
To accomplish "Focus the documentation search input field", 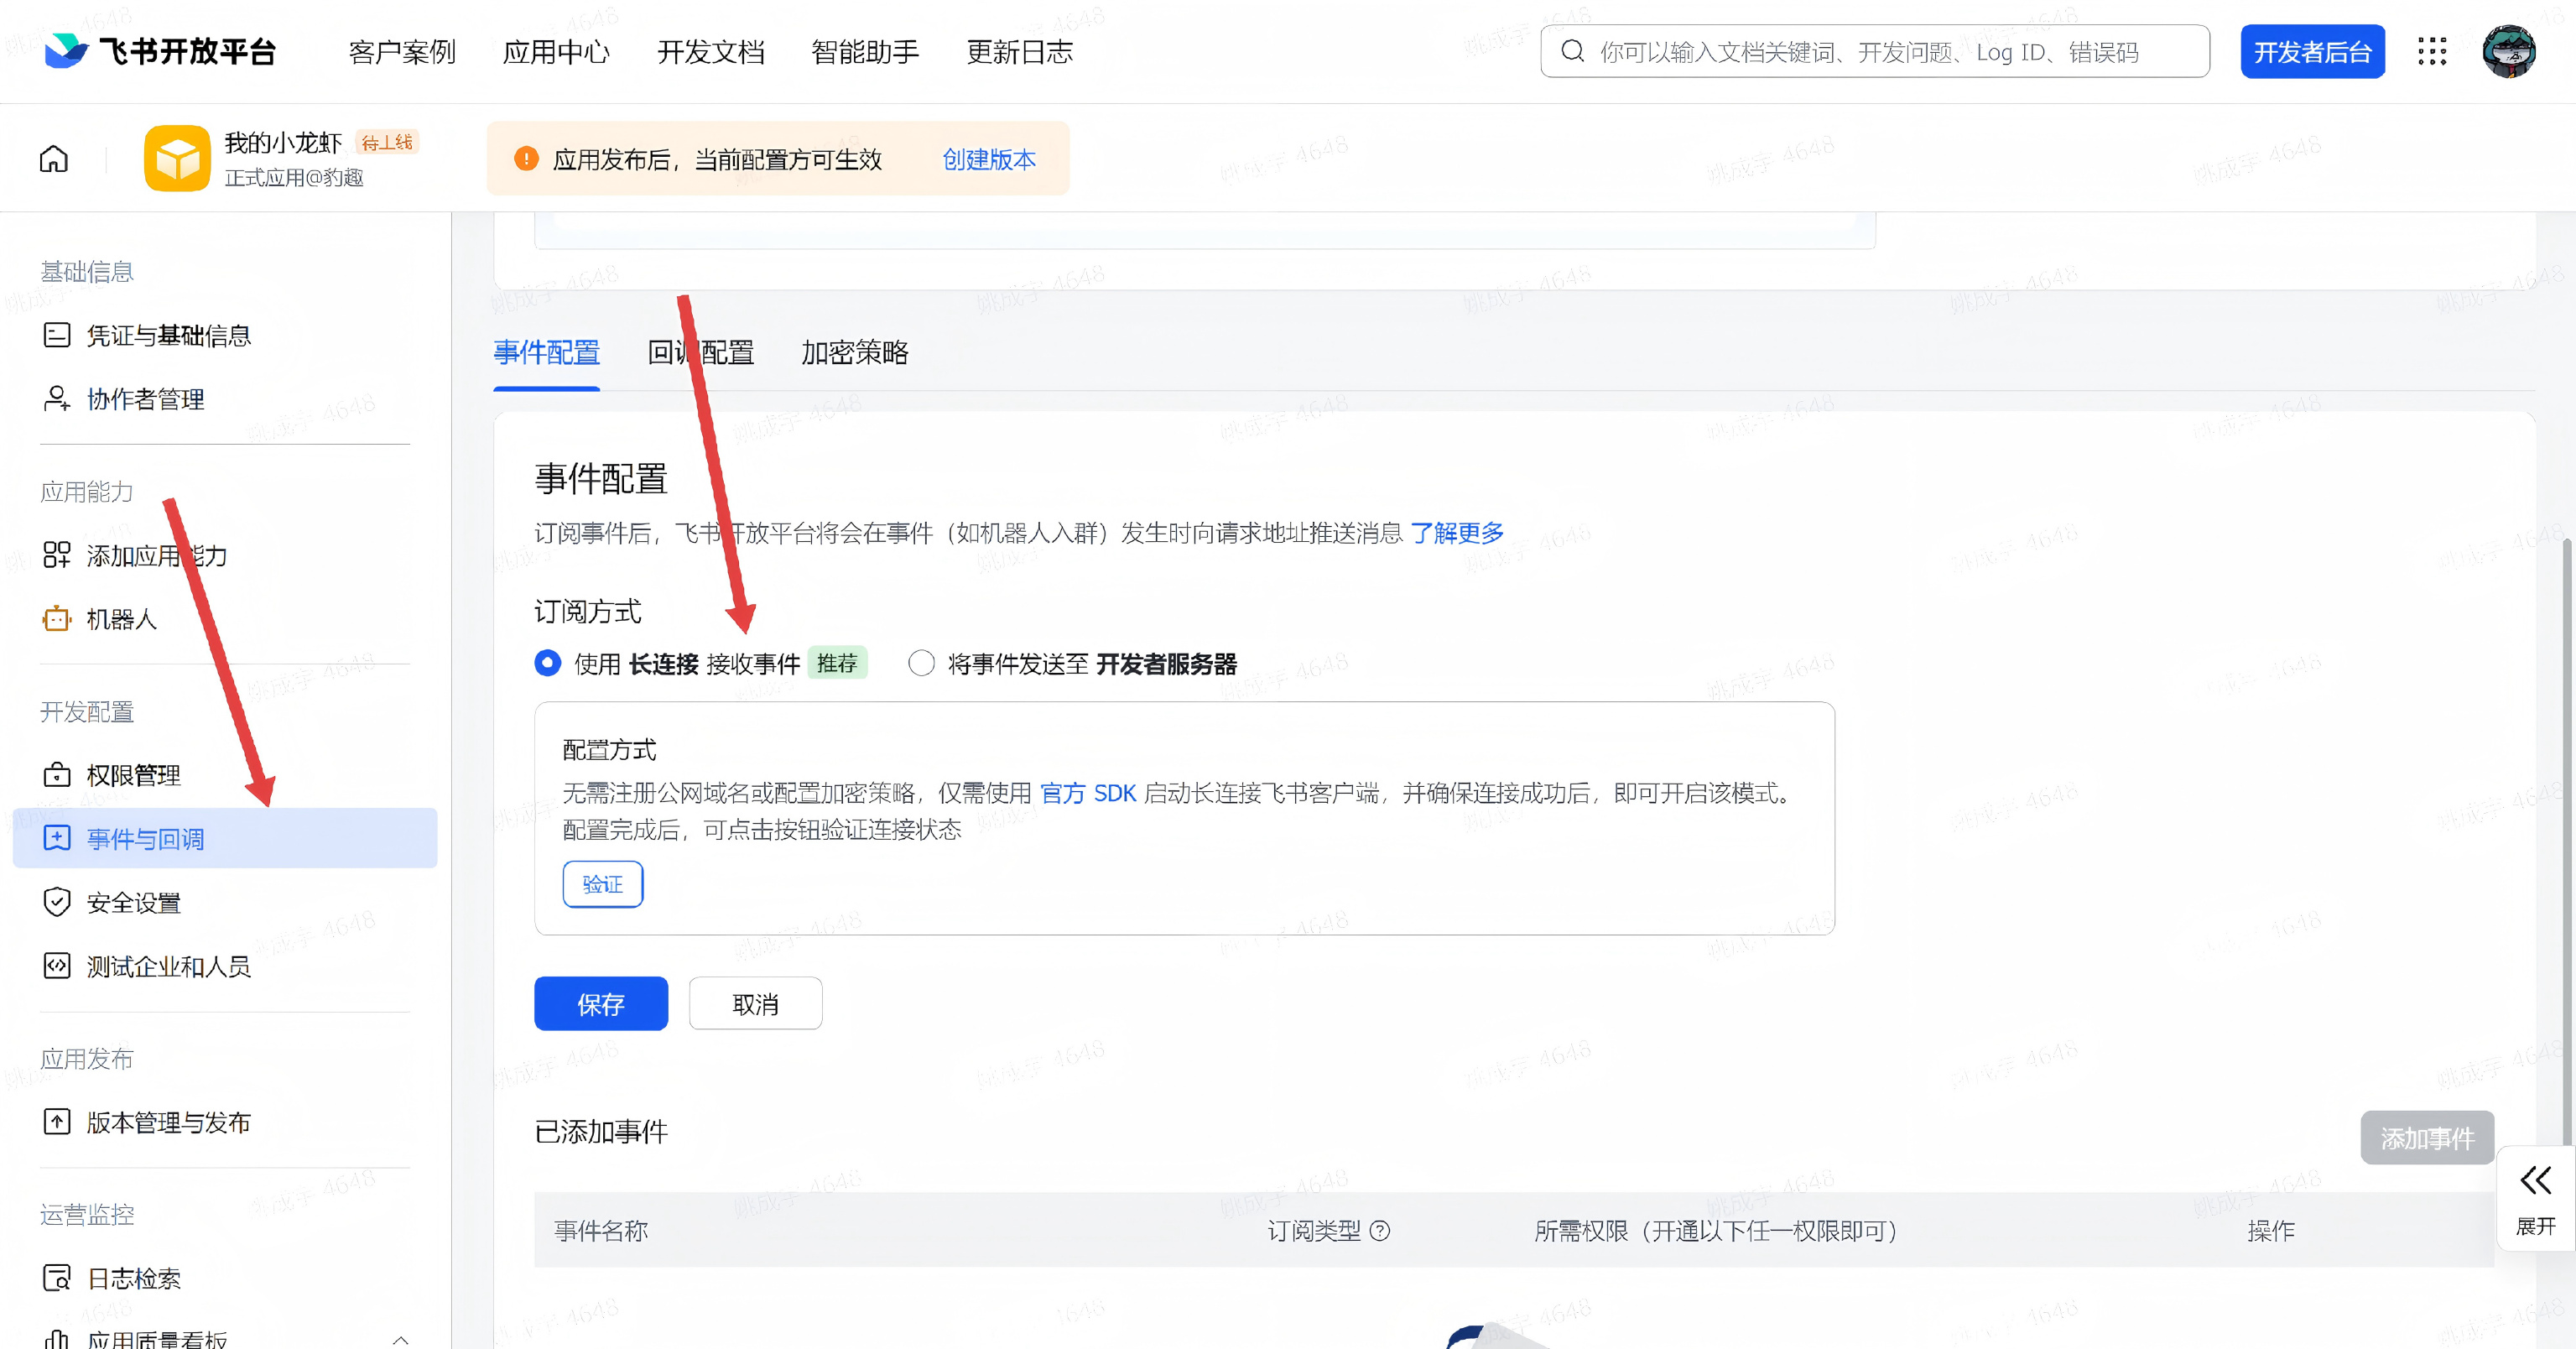I will 1875,51.
